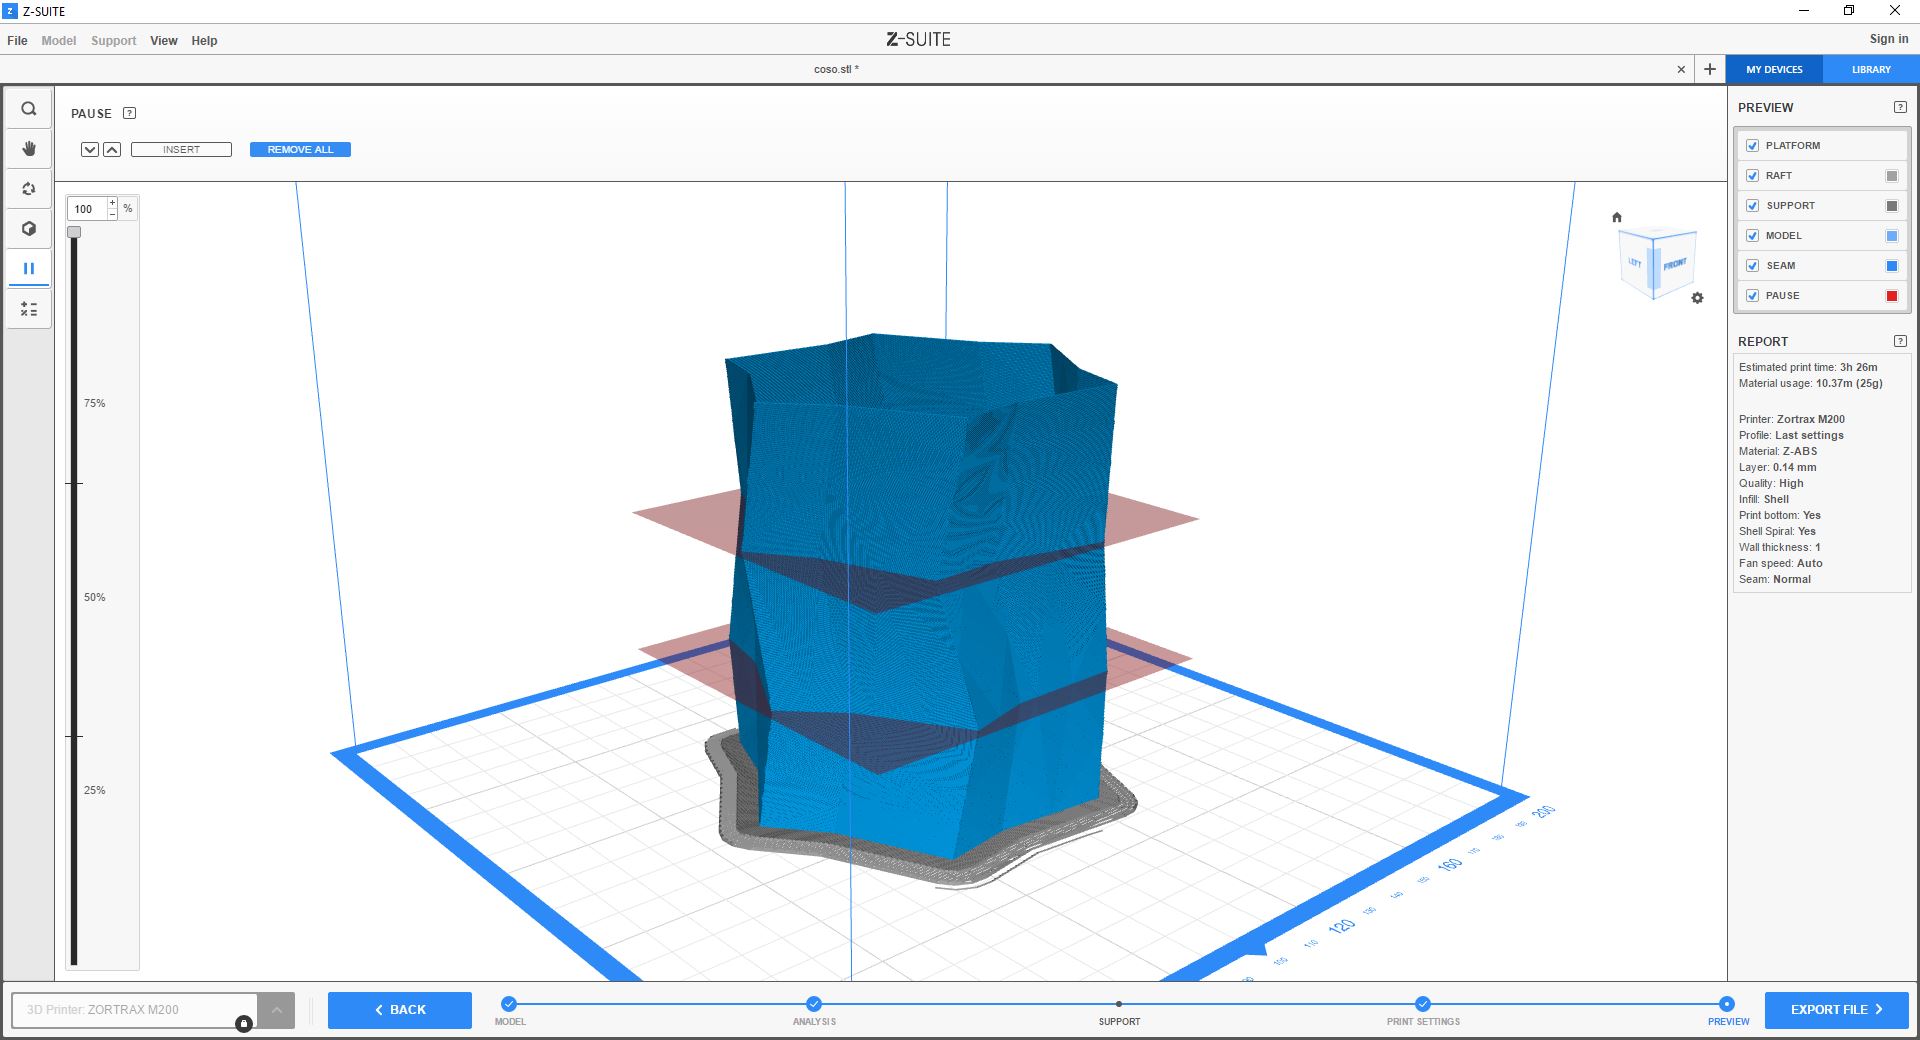
Task: Select the rotate view tool
Action: tap(29, 189)
